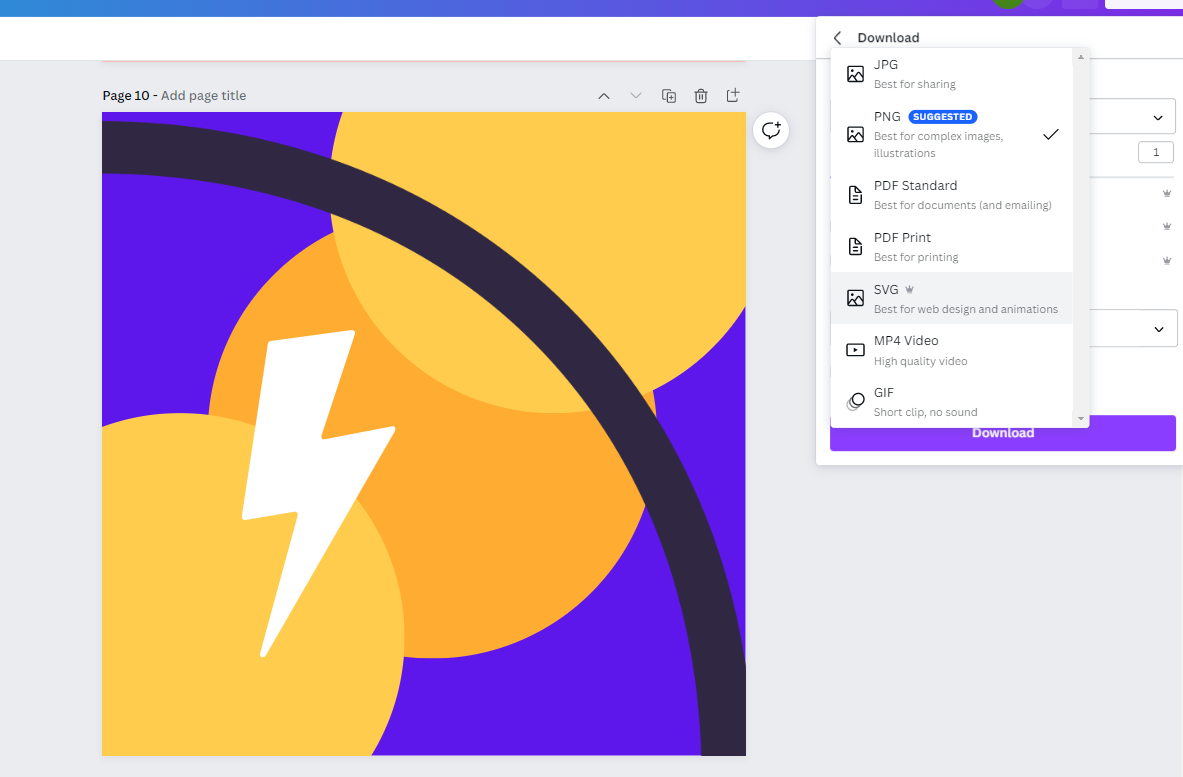Click the MP4 Video play icon
The image size is (1183, 777).
856,350
